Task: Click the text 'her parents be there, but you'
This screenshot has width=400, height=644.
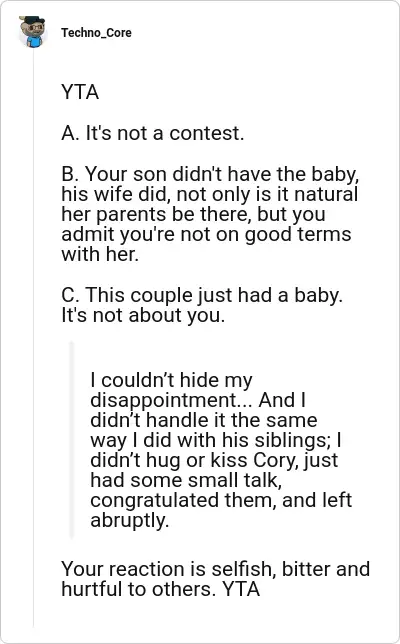Action: (x=193, y=214)
